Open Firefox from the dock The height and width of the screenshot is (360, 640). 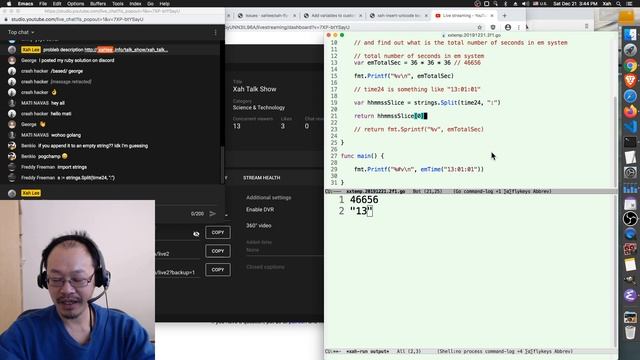tap(630, 111)
